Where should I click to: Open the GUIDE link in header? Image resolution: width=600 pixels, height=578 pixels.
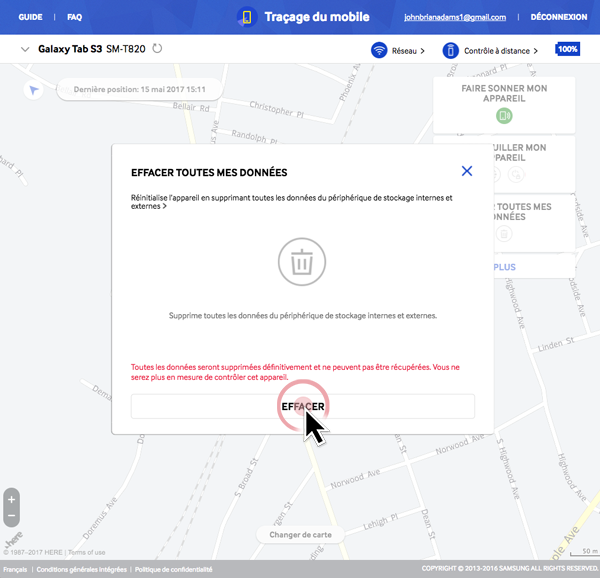30,17
